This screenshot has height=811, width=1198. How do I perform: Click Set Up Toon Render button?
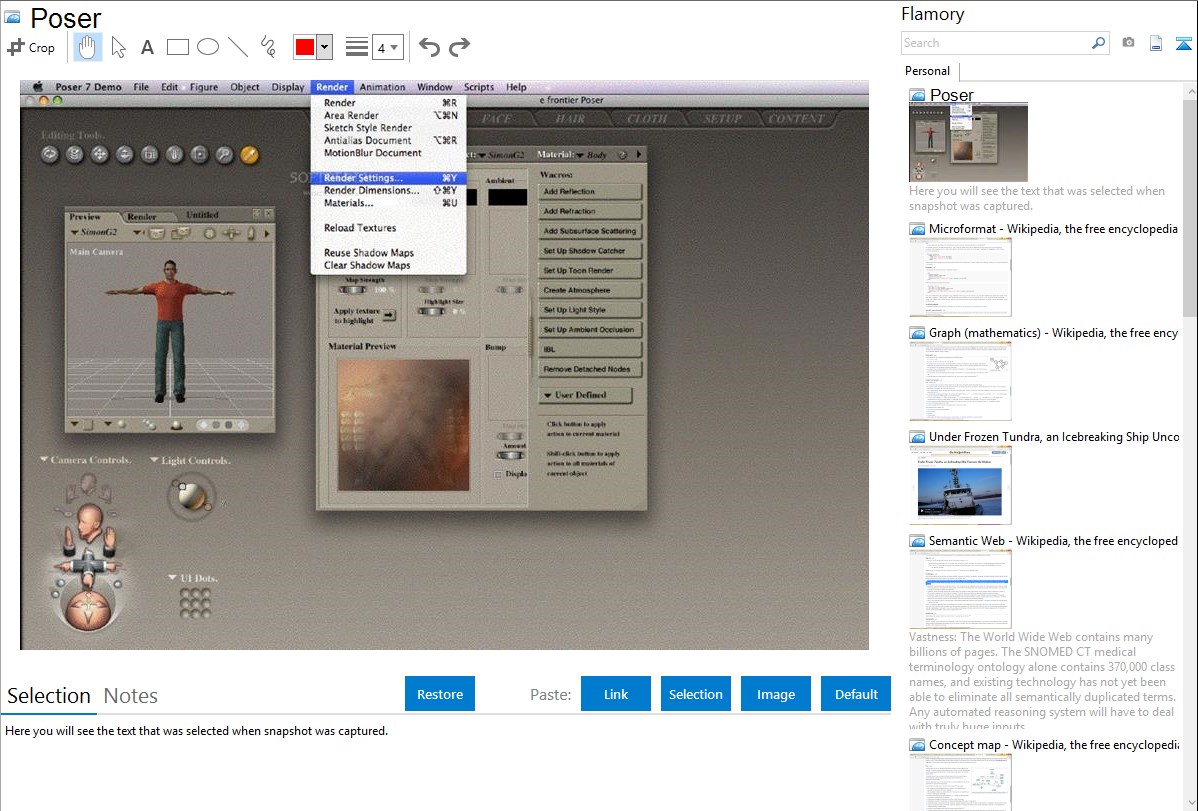[590, 271]
